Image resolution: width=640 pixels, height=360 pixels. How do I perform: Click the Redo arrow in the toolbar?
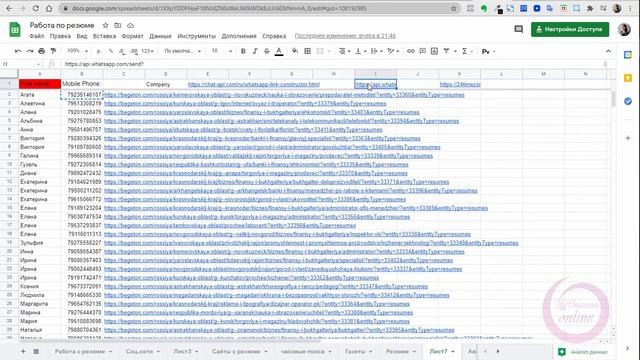pyautogui.click(x=30, y=51)
